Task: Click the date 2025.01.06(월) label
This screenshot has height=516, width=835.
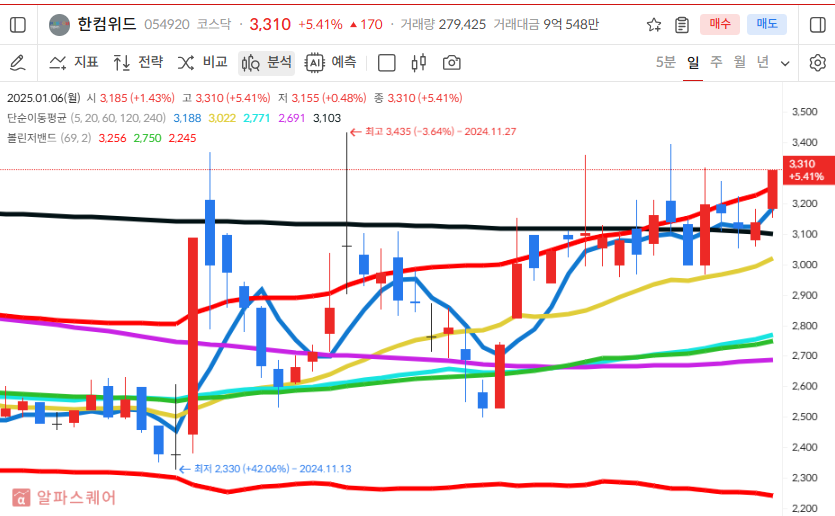Action: [44, 98]
